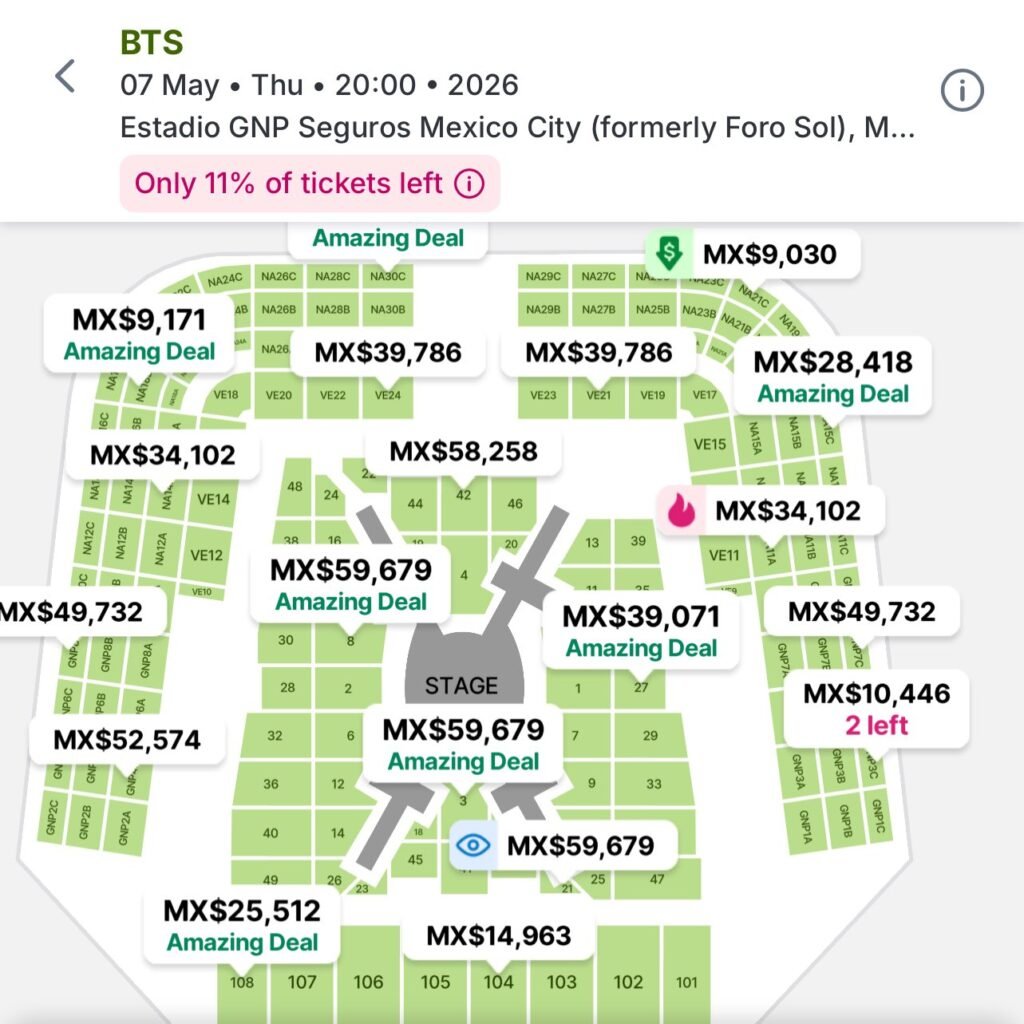Tap the back arrow chevron
Image resolution: width=1024 pixels, height=1024 pixels.
click(x=65, y=76)
